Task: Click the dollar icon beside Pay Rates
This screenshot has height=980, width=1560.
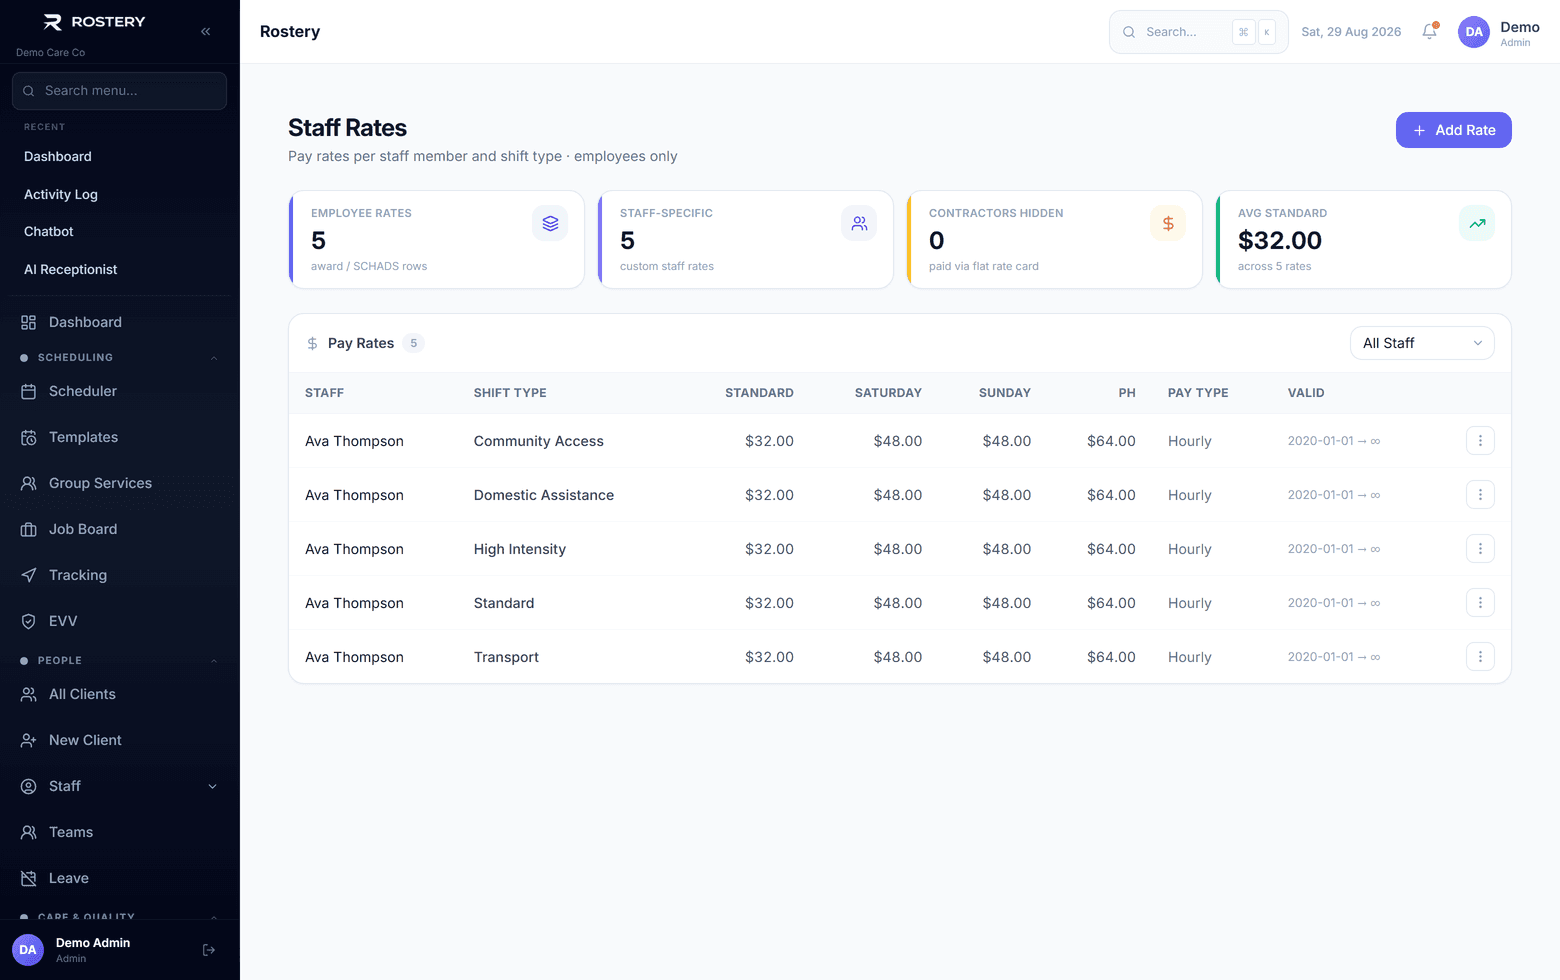Action: click(312, 343)
